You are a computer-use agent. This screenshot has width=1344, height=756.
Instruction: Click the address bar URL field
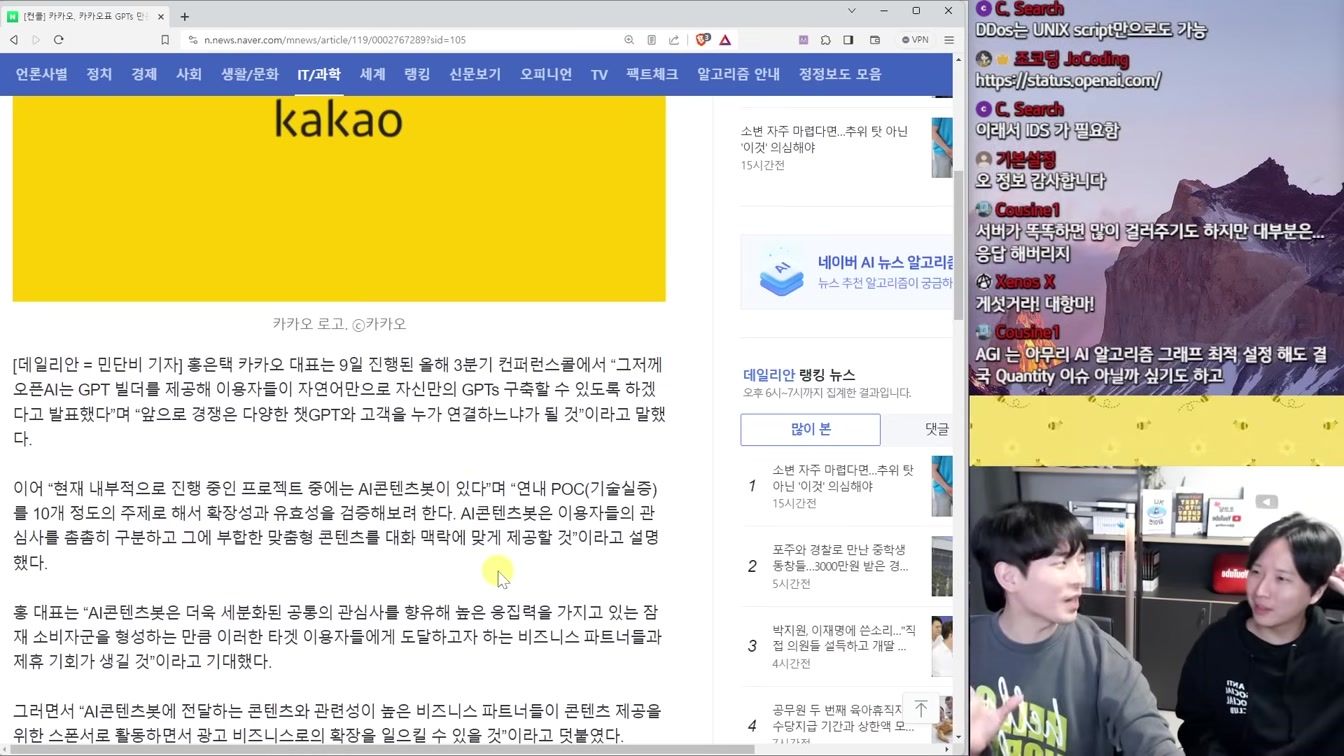click(400, 40)
